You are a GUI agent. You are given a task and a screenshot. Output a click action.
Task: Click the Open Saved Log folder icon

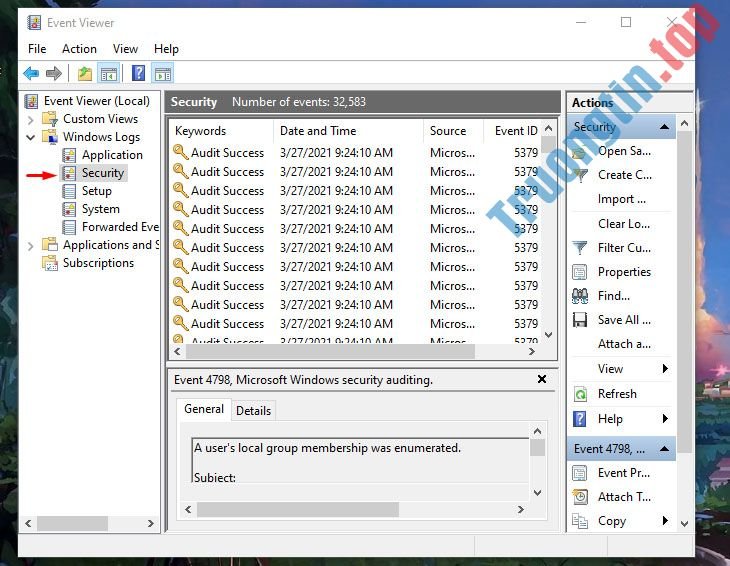(580, 152)
